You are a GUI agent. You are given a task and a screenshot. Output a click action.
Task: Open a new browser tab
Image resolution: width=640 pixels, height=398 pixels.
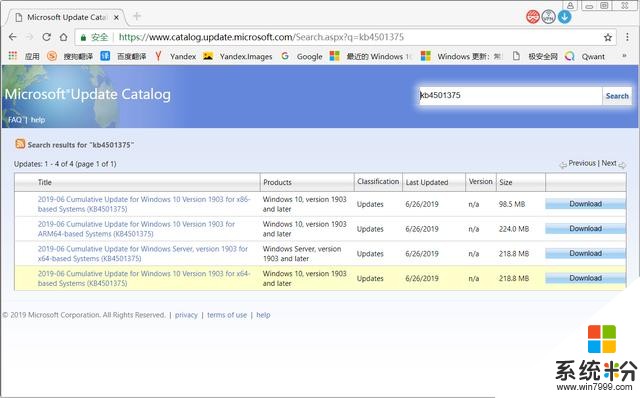pos(137,16)
